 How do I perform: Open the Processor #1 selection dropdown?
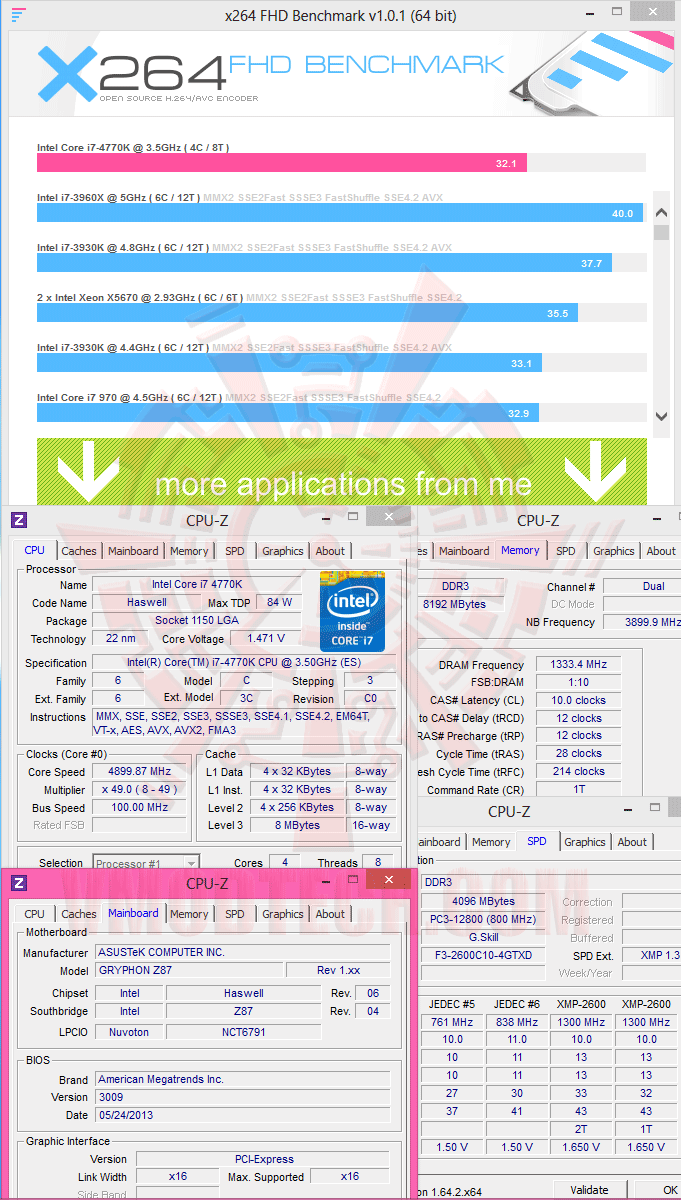[147, 863]
